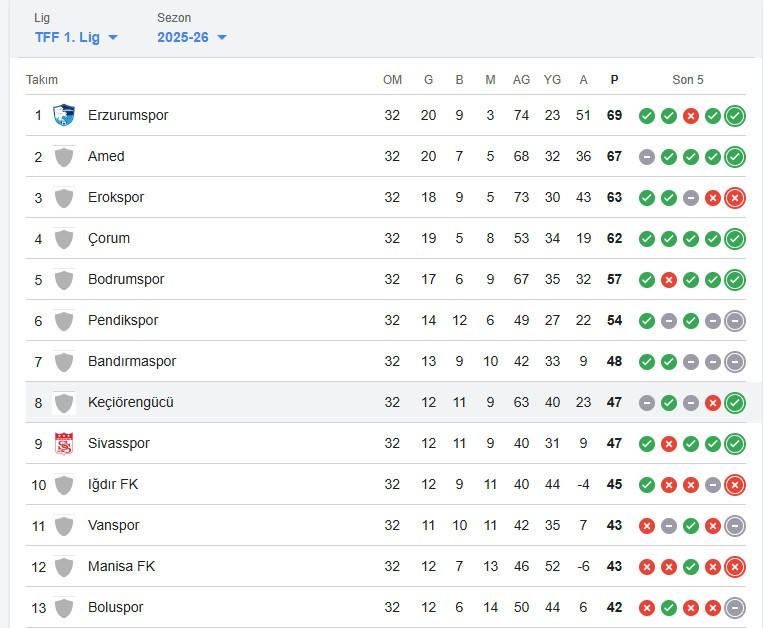Click Pendikspor's latest circled draw icon
This screenshot has width=763, height=628.
(735, 320)
